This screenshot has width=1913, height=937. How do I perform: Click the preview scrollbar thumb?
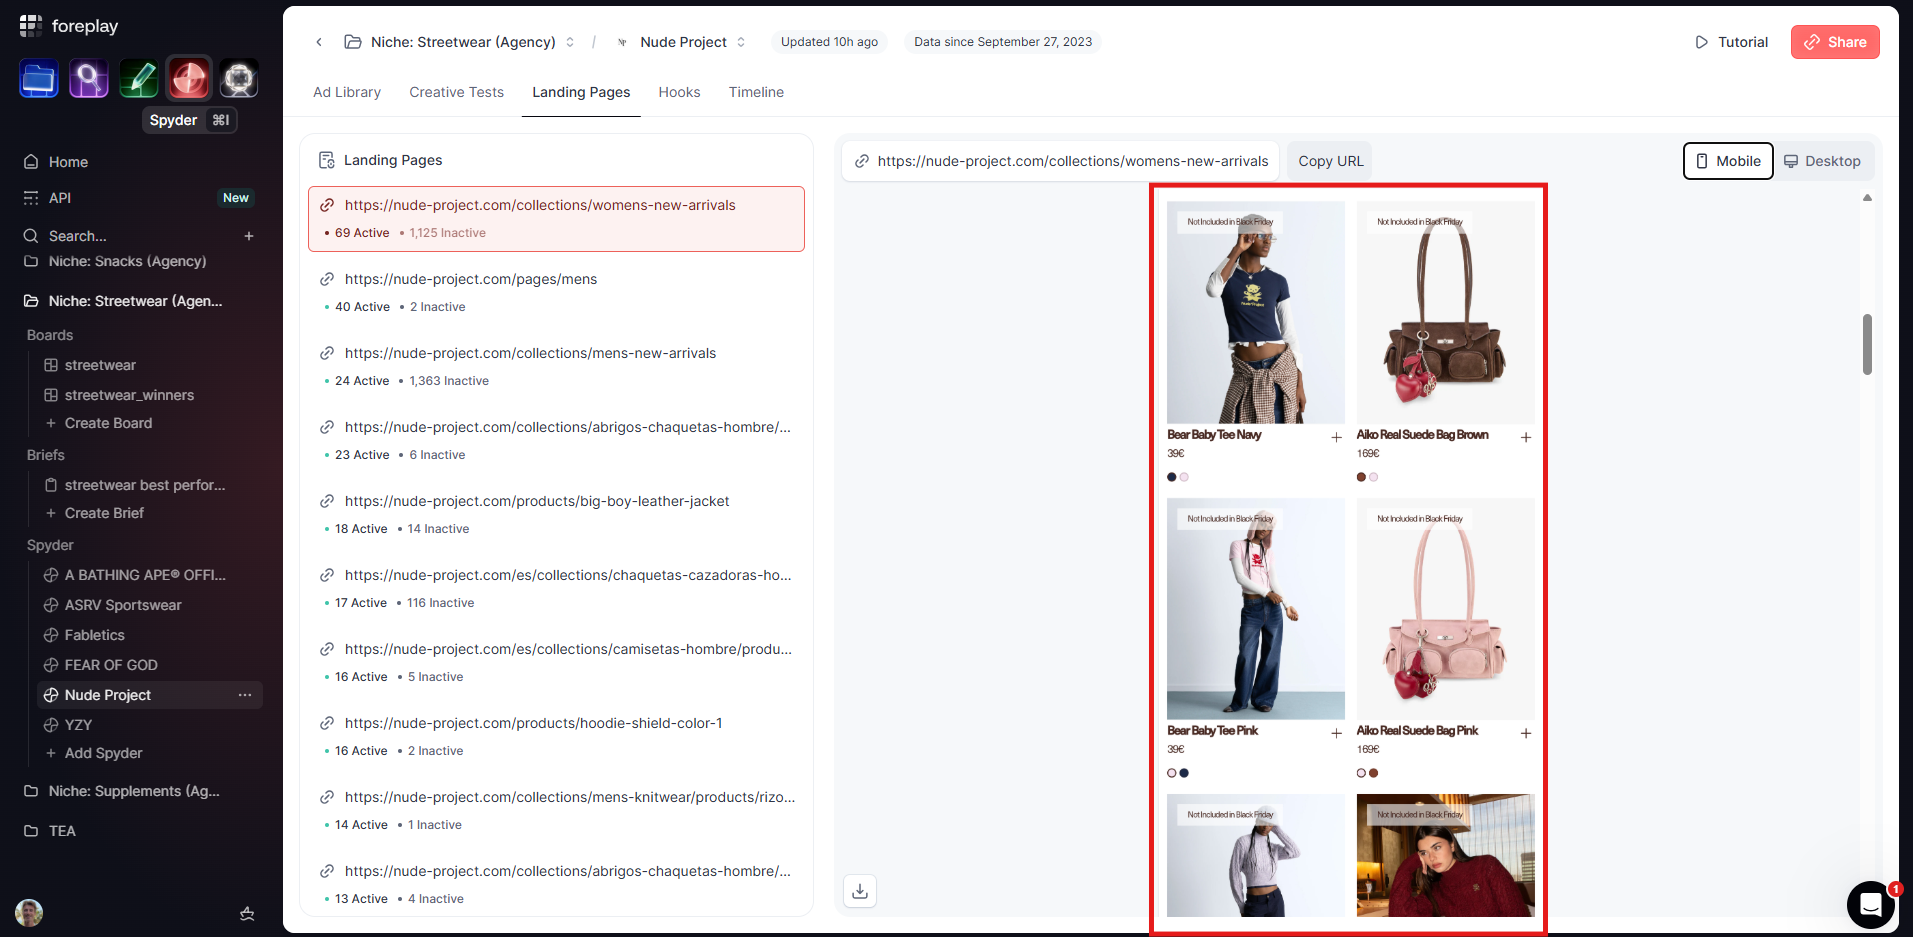click(x=1867, y=344)
